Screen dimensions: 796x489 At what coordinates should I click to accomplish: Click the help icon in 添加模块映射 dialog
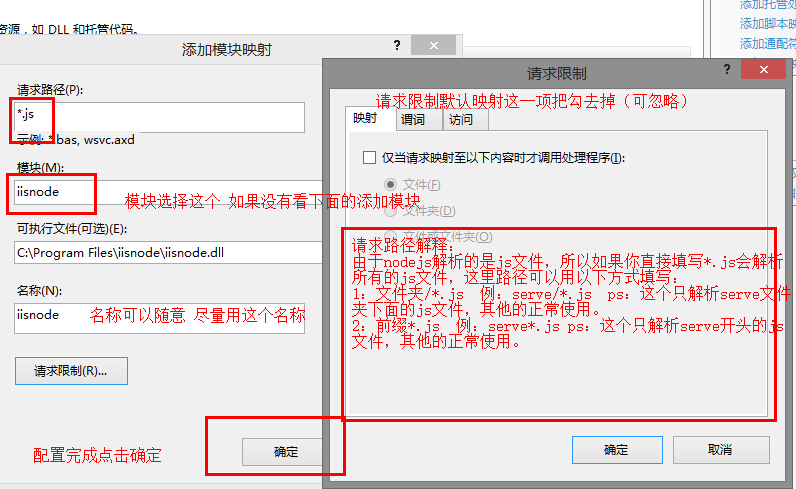(397, 46)
